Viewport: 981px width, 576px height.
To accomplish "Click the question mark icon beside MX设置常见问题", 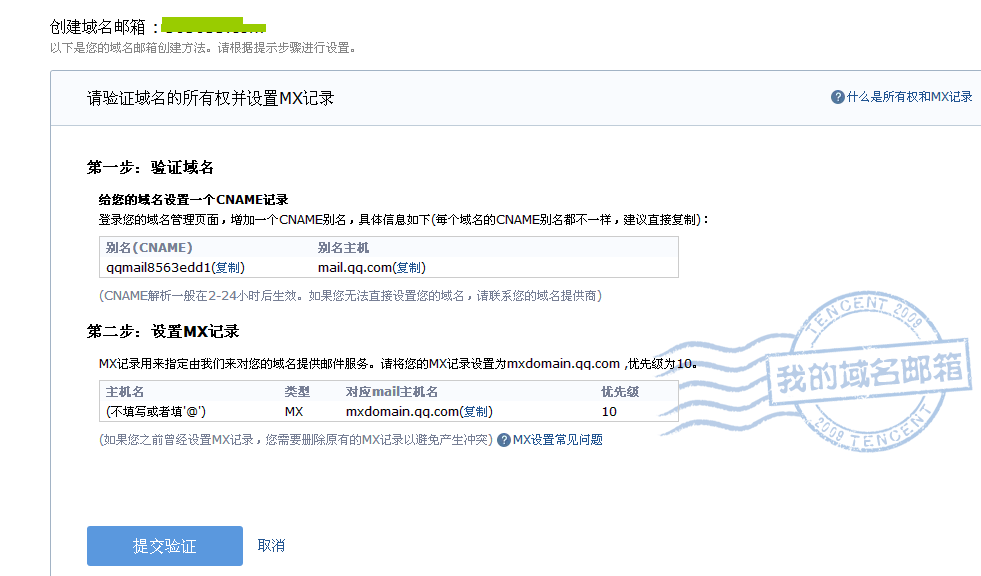I will pos(504,440).
